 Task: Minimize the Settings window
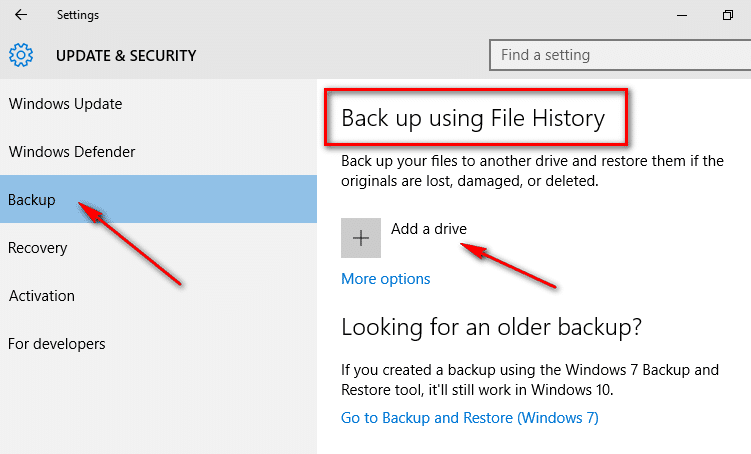[x=682, y=15]
